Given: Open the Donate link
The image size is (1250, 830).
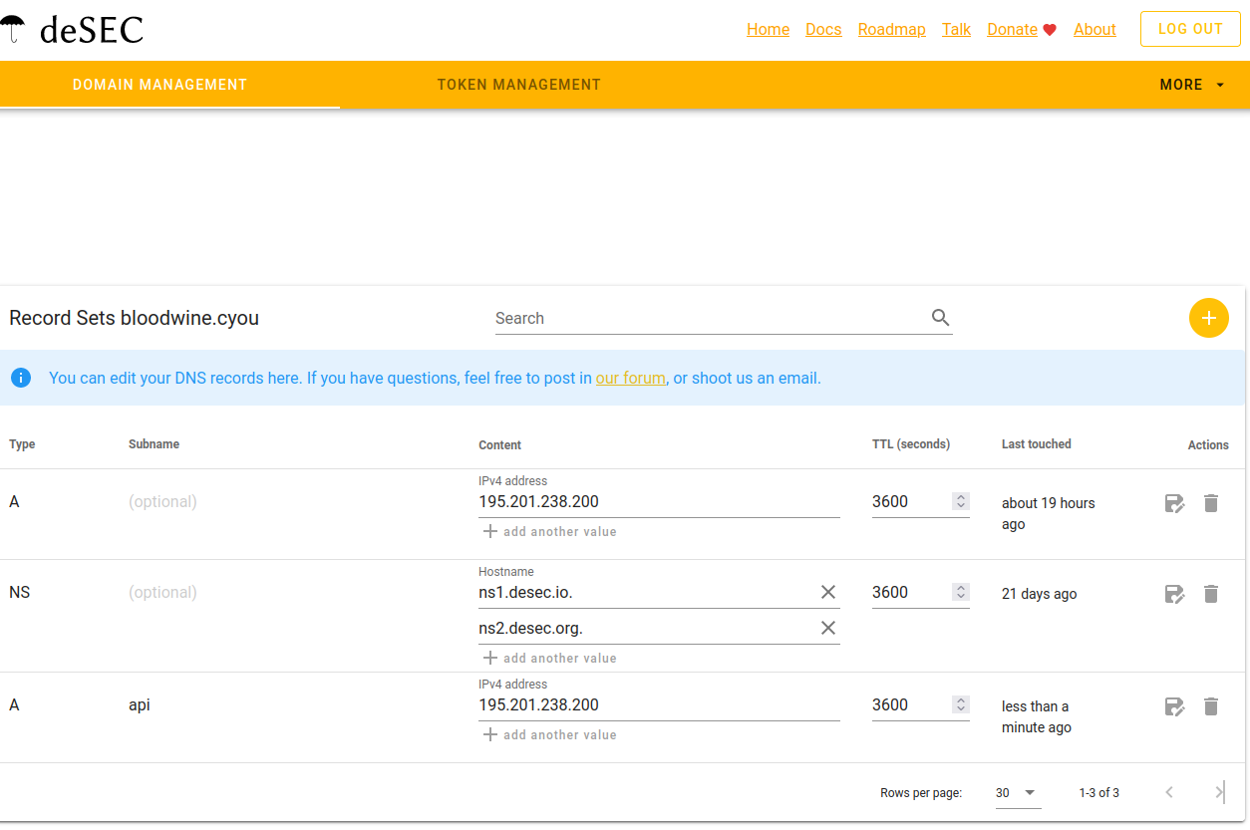Looking at the screenshot, I should pyautogui.click(x=1012, y=30).
